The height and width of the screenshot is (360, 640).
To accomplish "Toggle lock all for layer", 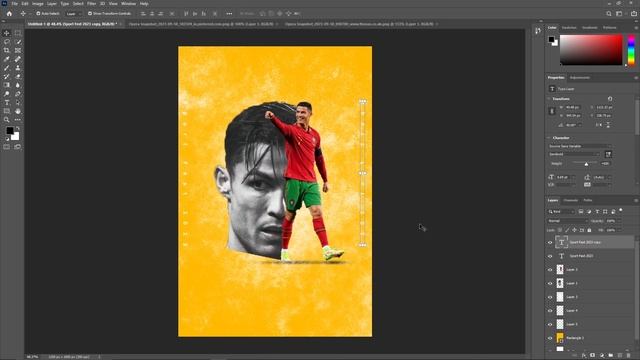I will [x=589, y=230].
